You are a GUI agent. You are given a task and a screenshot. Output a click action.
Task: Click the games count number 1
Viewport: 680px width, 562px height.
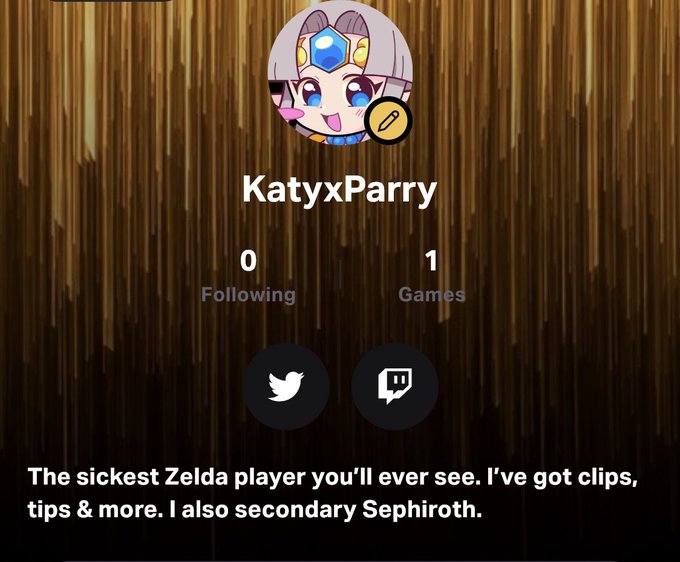pos(432,261)
